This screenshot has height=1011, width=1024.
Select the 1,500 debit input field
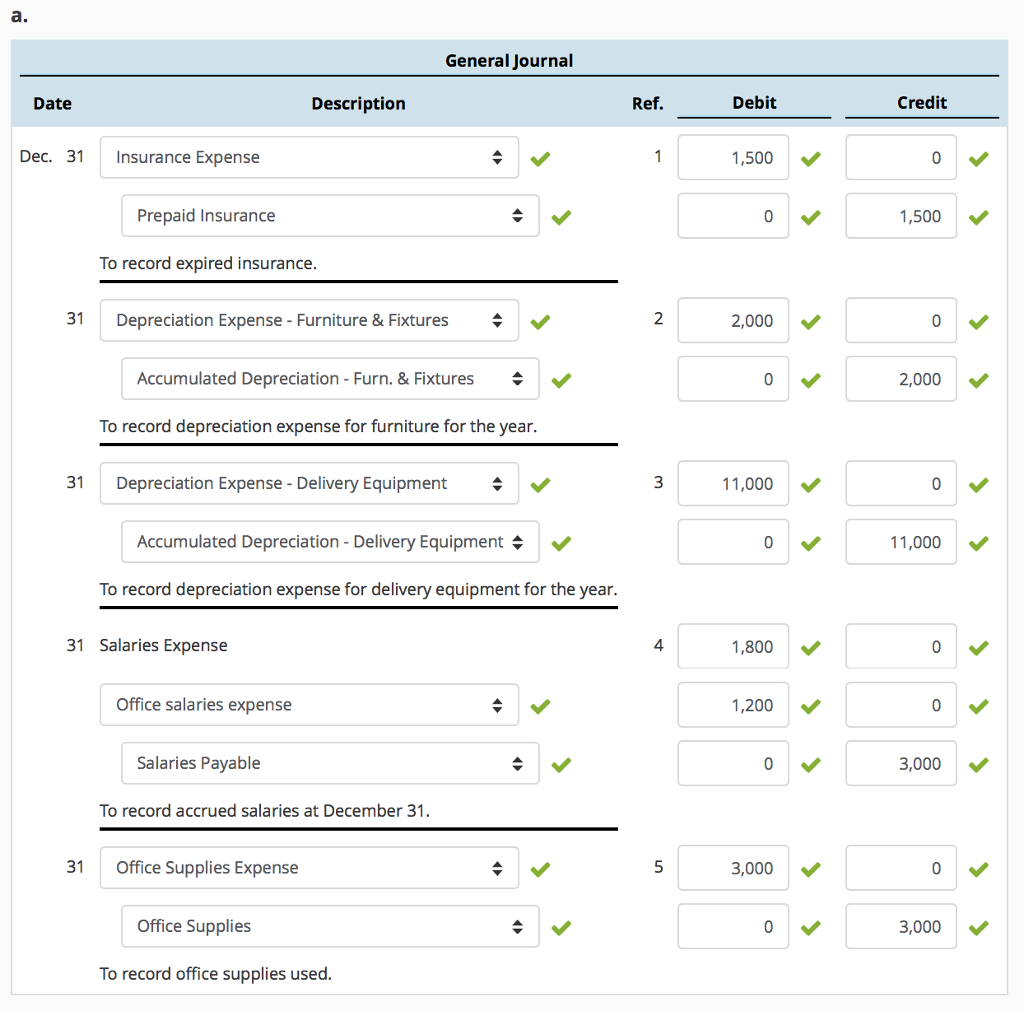tap(732, 157)
